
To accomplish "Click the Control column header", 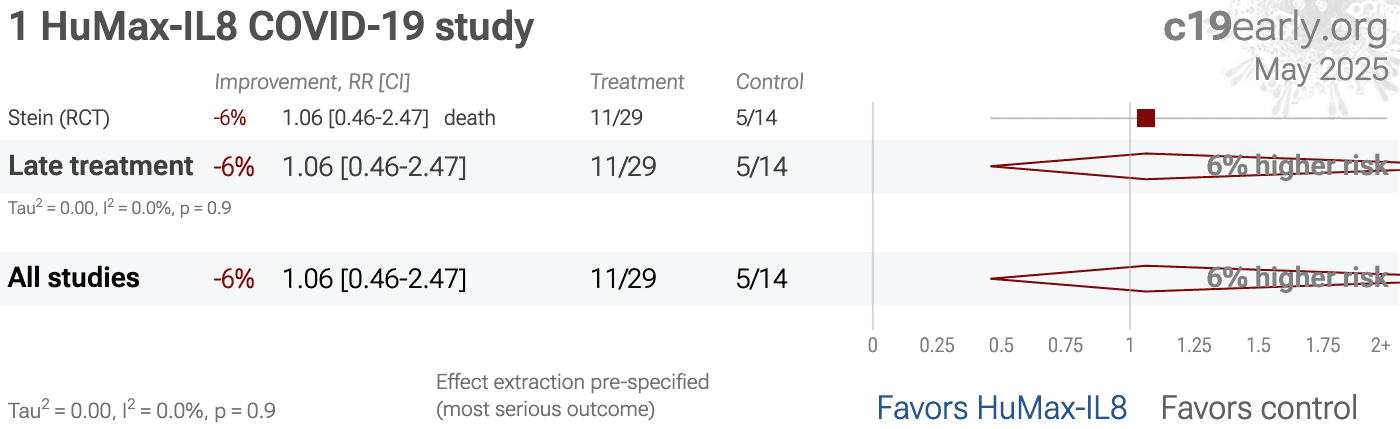I will (x=770, y=82).
